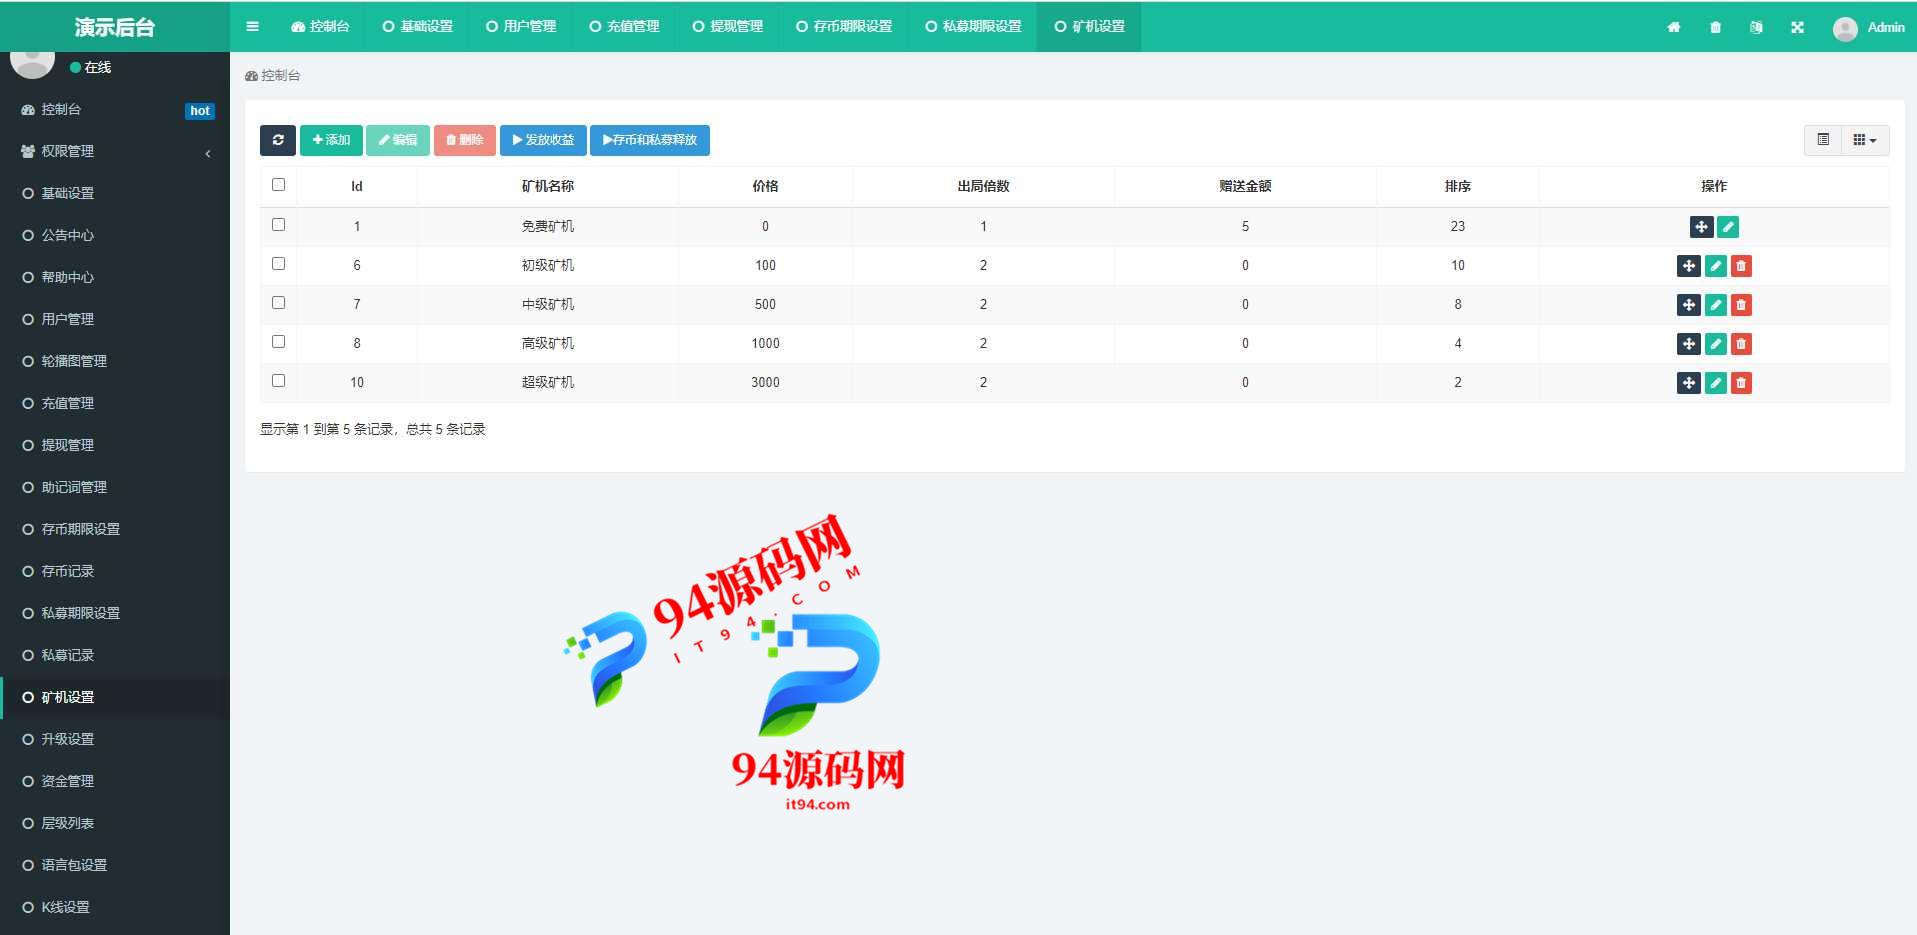Image resolution: width=1917 pixels, height=935 pixels.
Task: Open 层级列表 in the sidebar
Action: pyautogui.click(x=115, y=824)
